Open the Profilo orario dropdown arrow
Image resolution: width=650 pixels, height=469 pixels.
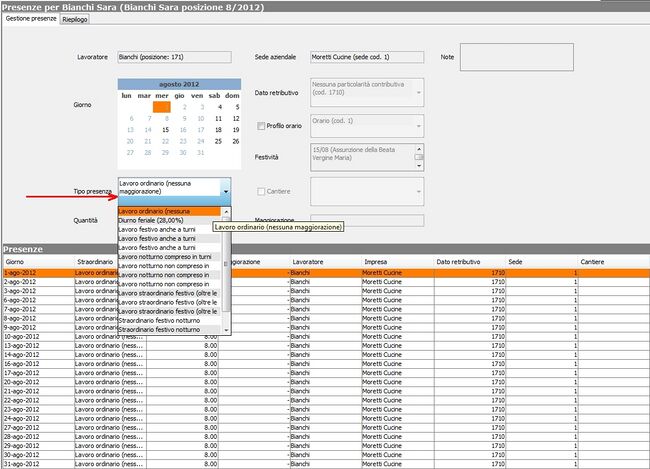pyautogui.click(x=419, y=125)
